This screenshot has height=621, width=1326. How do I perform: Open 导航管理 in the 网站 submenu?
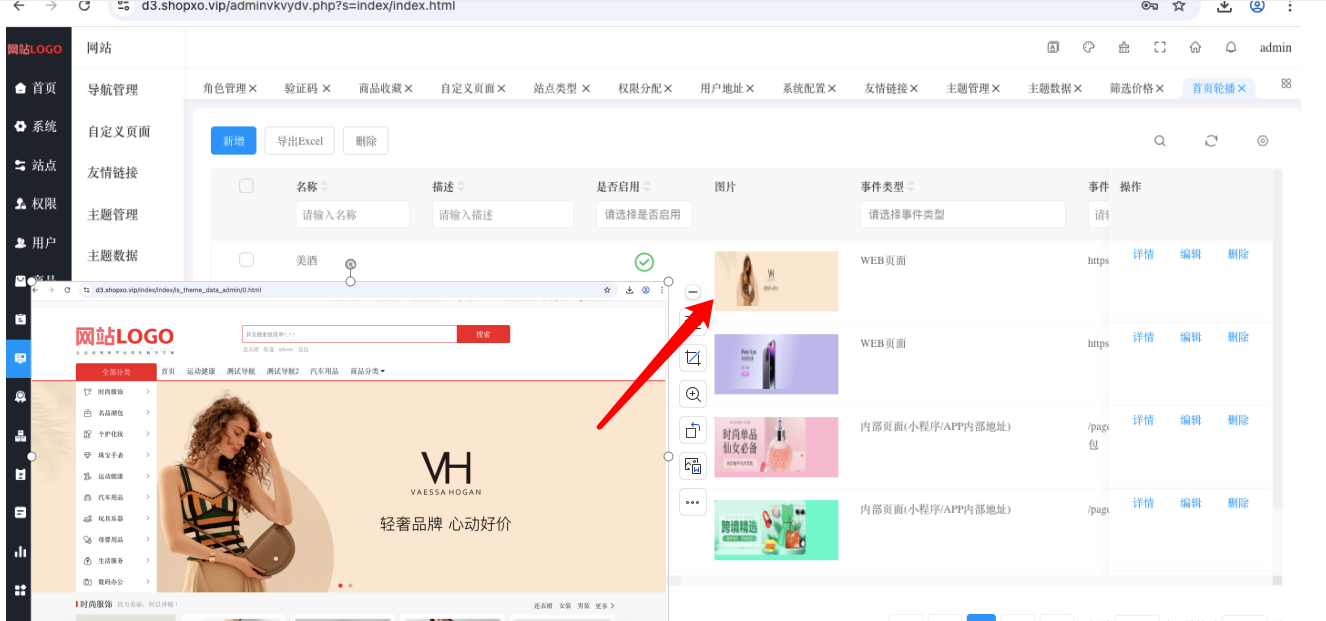coord(113,90)
